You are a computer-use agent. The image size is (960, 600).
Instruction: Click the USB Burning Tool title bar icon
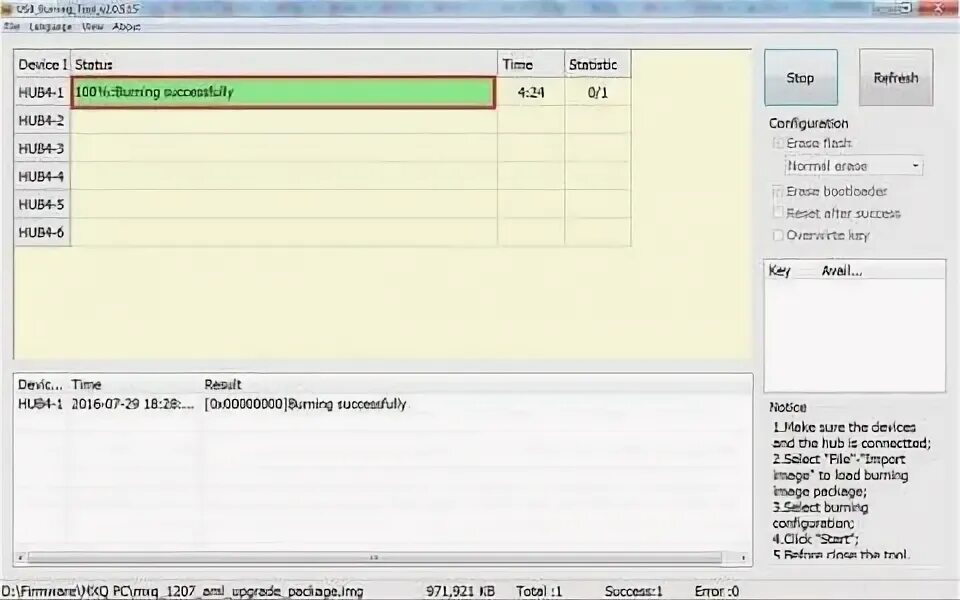point(7,9)
